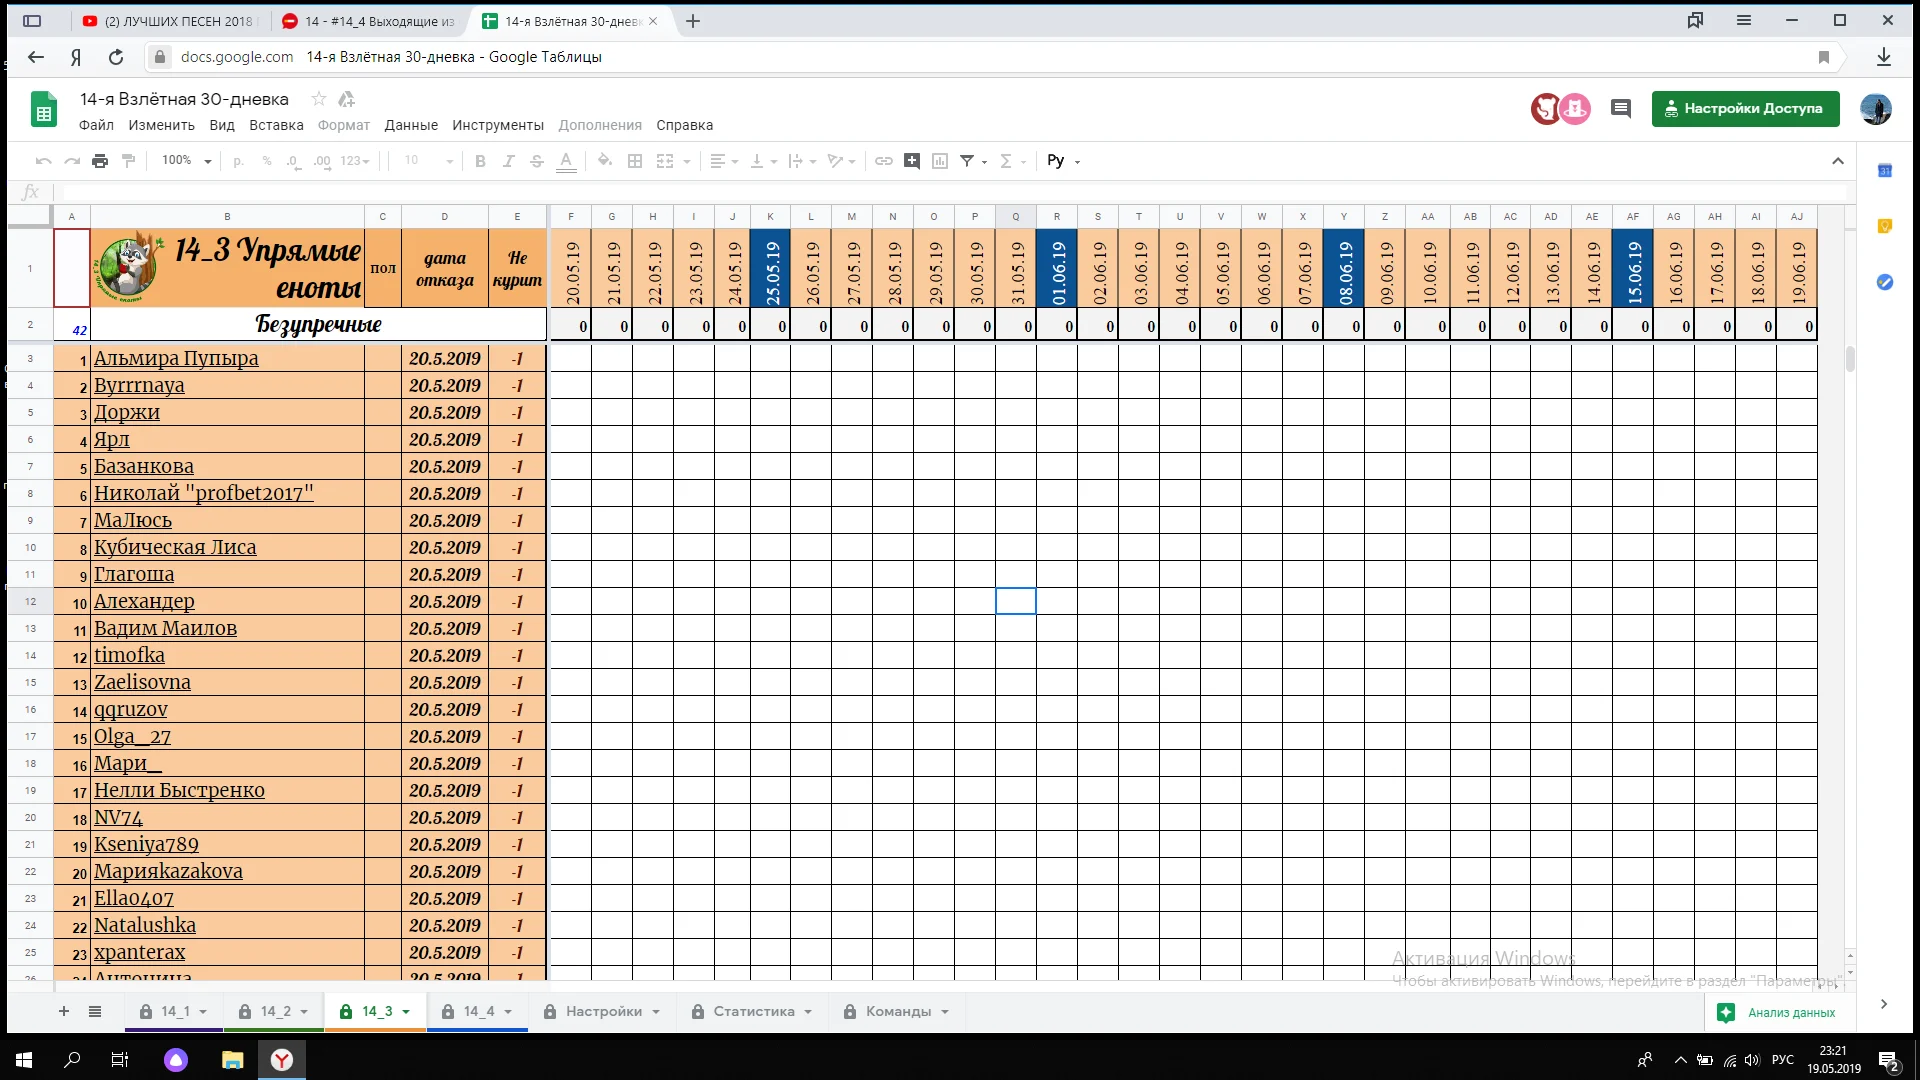Star this spreadsheet document

pos(318,99)
